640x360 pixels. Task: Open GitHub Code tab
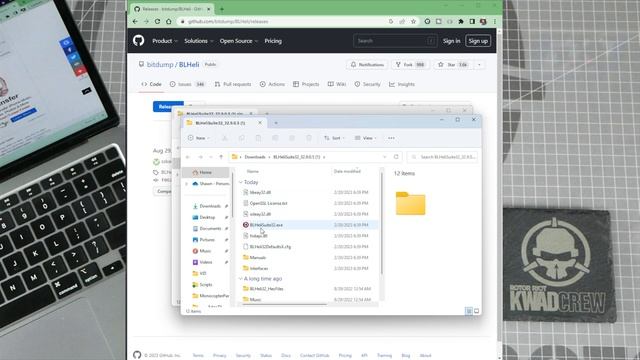[151, 84]
